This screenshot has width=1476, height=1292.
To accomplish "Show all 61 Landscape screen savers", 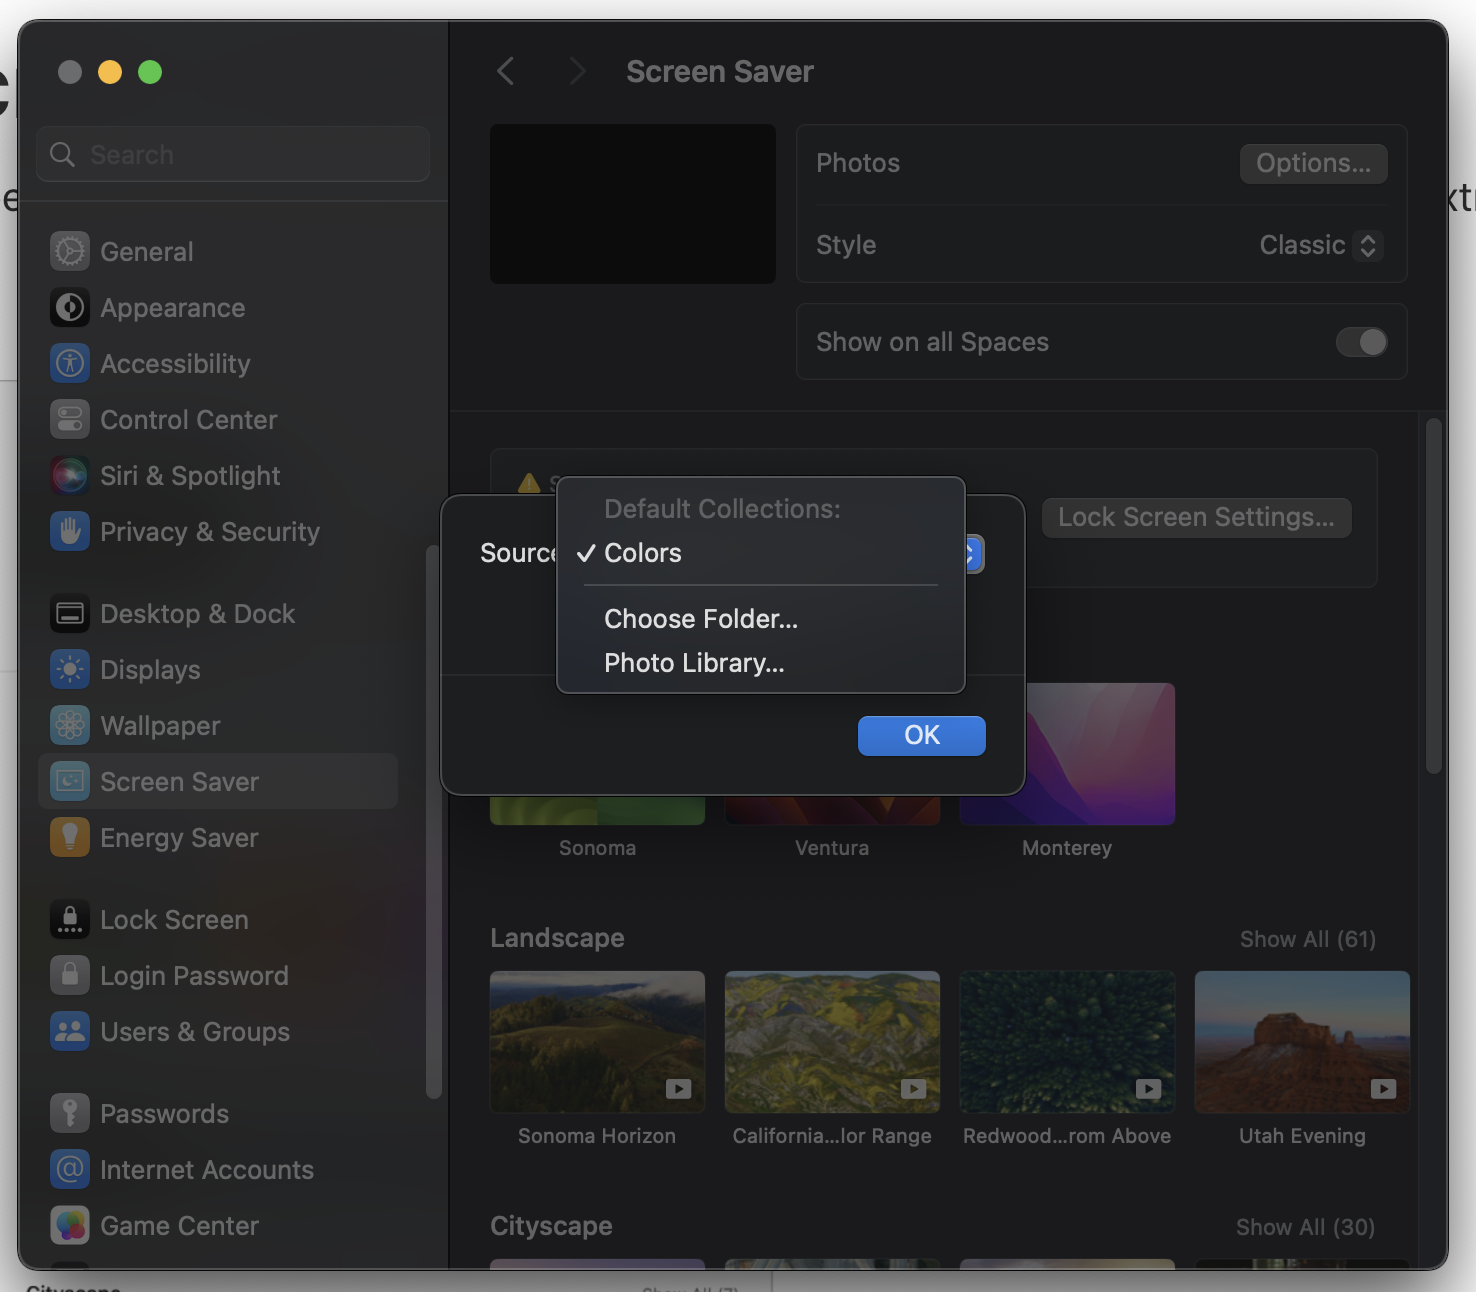I will [1308, 940].
